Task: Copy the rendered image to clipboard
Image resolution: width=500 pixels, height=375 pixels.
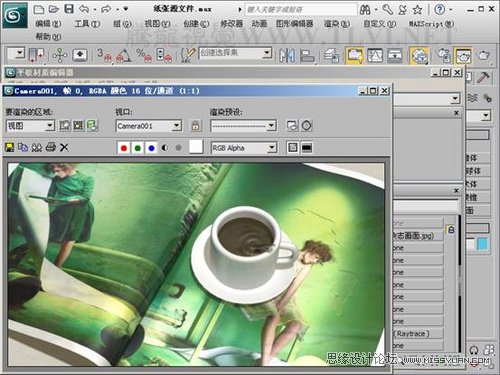Action: pos(23,147)
